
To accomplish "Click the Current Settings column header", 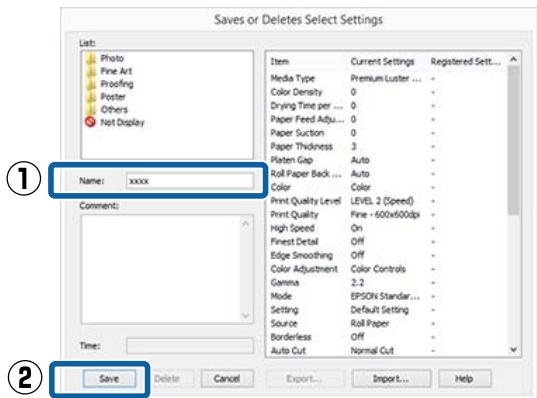I will pyautogui.click(x=383, y=62).
